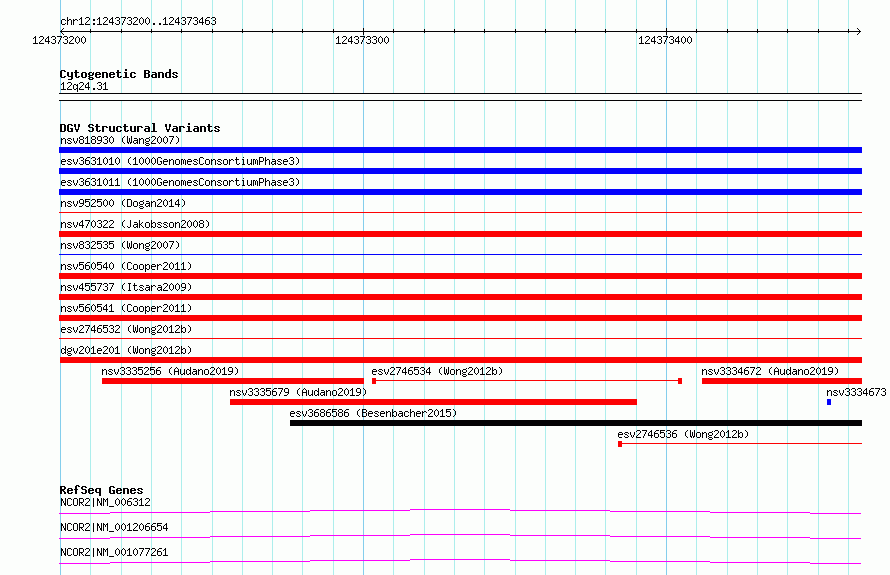Image resolution: width=890 pixels, height=575 pixels.
Task: Open gene NCOR2|NM_001206654 label
Action: coord(114,527)
